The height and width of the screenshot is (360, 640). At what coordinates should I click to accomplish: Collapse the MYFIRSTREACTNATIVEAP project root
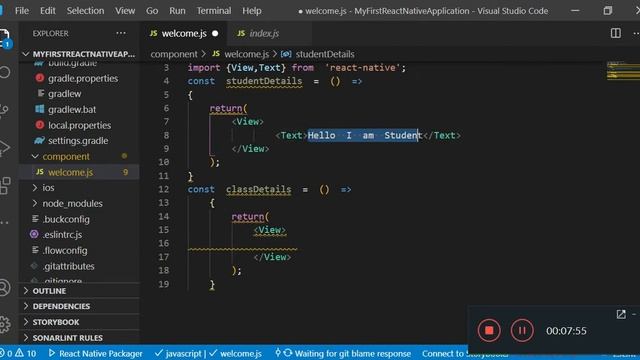79,54
